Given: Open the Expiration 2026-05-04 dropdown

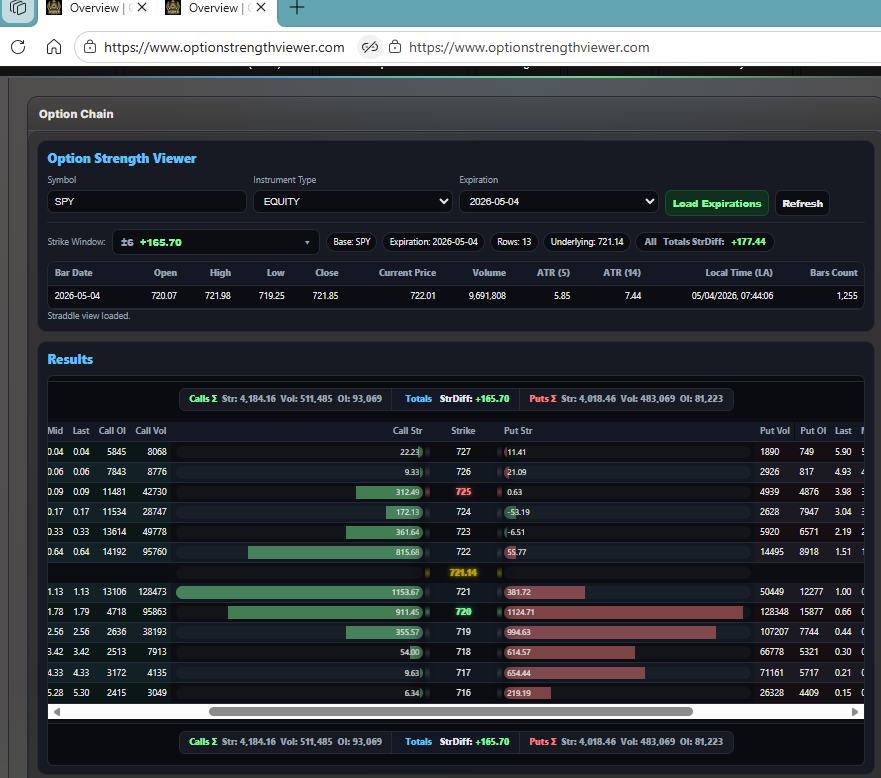Looking at the screenshot, I should [x=559, y=201].
